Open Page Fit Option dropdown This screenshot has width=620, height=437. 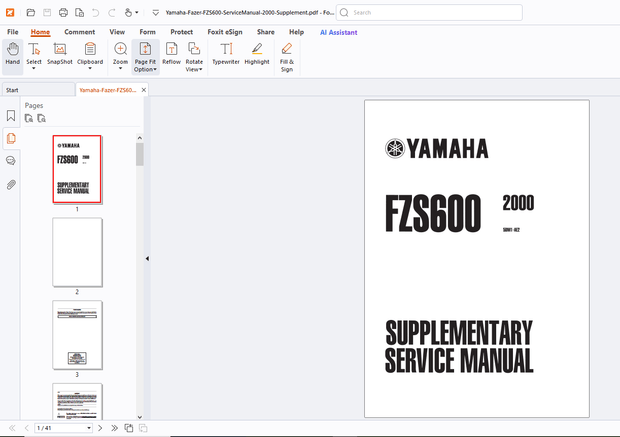click(146, 57)
